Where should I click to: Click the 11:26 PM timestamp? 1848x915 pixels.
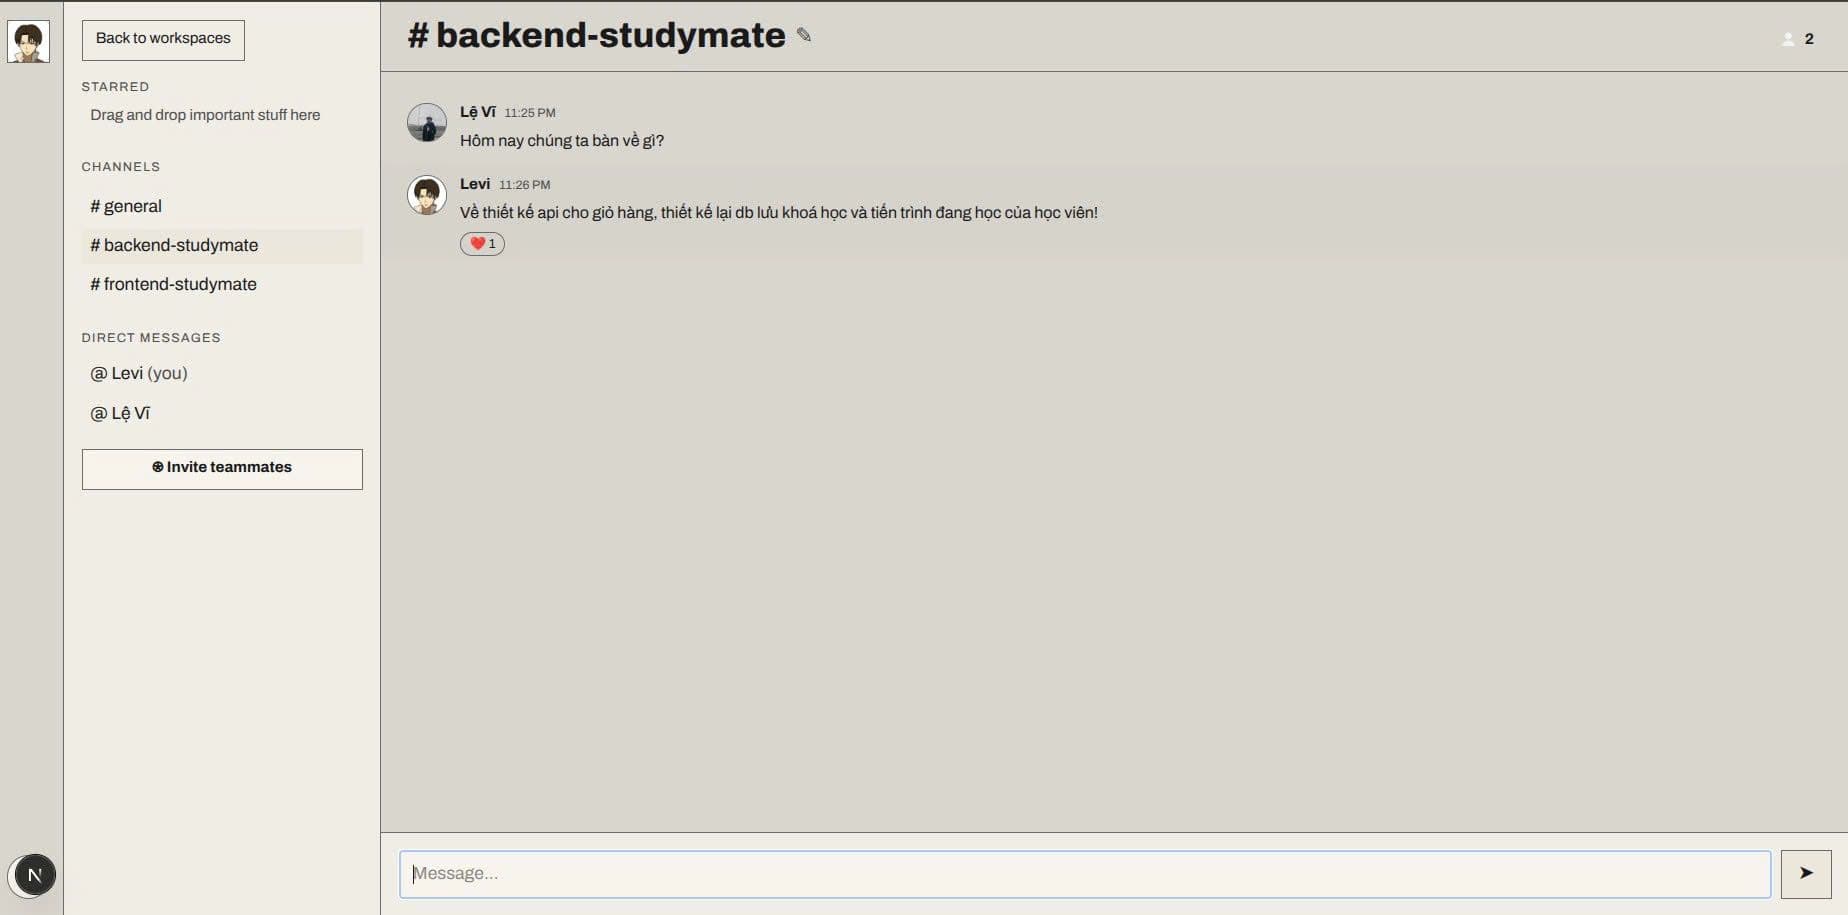(x=525, y=185)
